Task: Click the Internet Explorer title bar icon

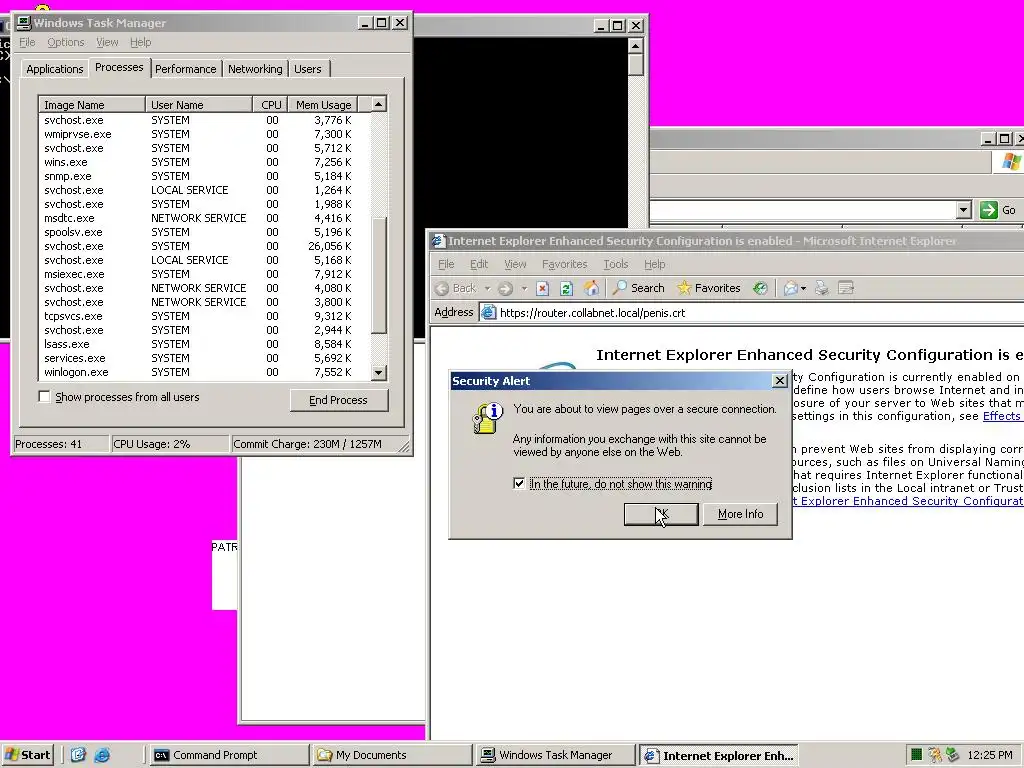Action: click(438, 241)
